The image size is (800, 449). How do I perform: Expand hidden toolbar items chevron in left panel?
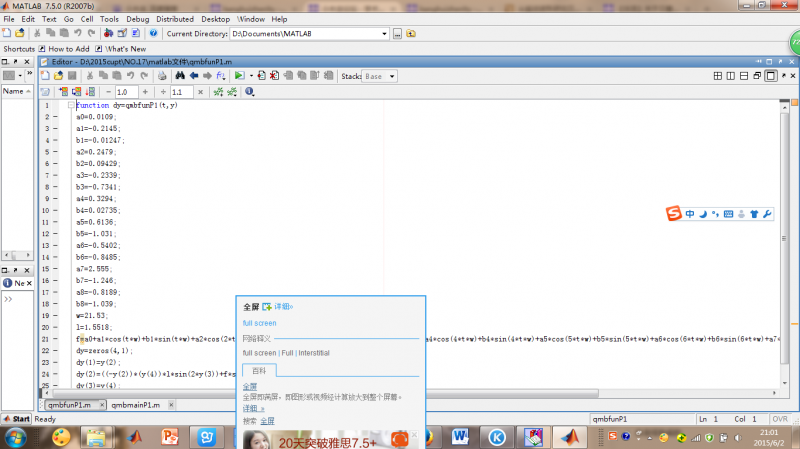coord(29,73)
